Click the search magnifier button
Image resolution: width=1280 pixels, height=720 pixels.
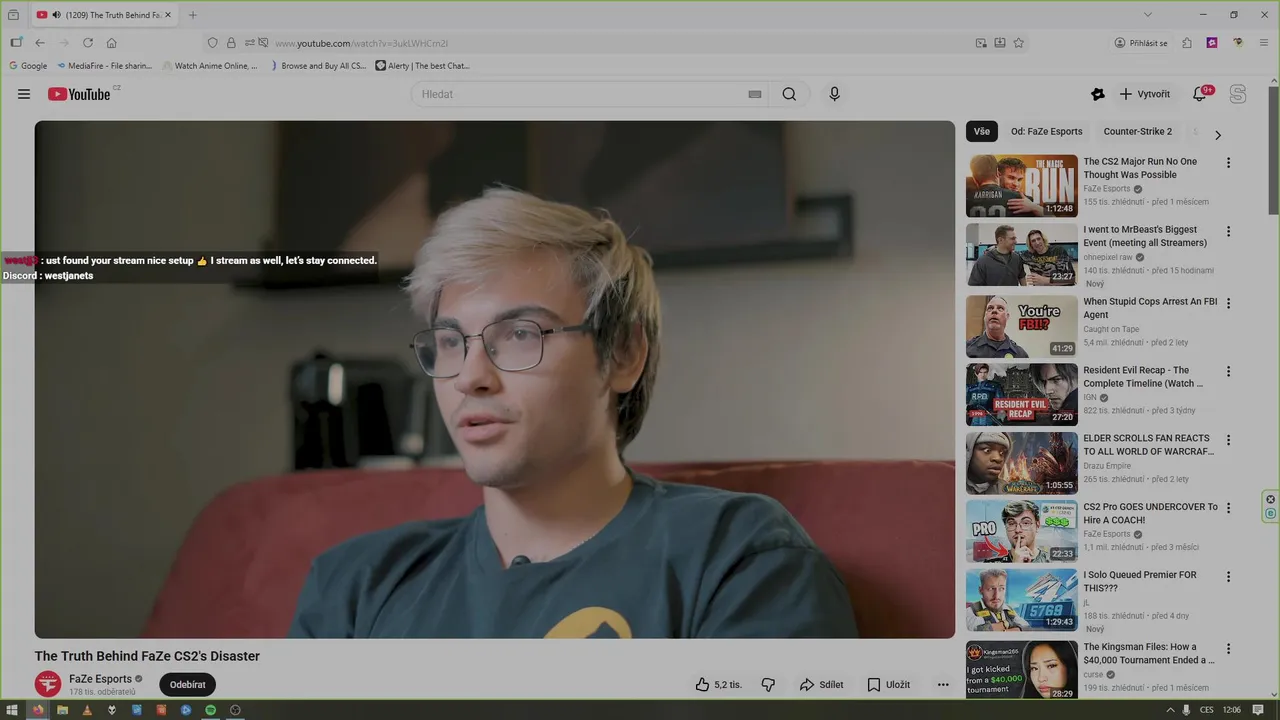[x=789, y=94]
